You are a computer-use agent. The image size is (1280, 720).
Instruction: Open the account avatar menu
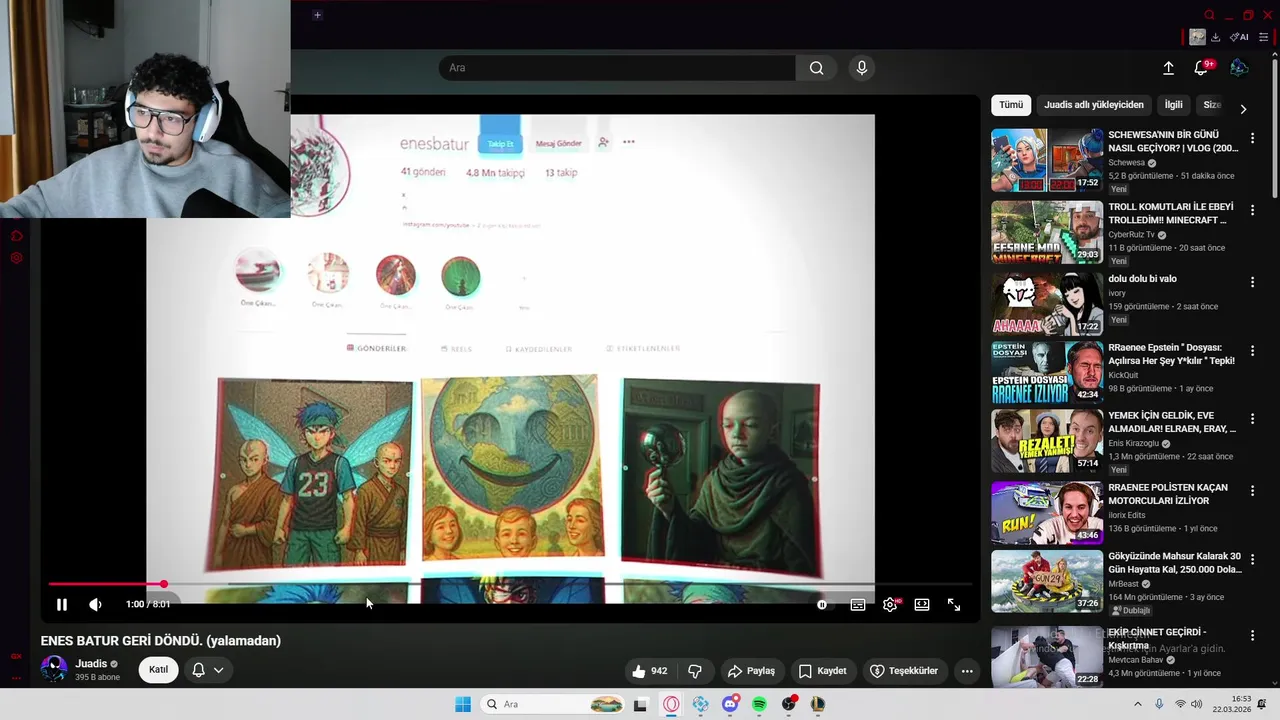pyautogui.click(x=1239, y=68)
